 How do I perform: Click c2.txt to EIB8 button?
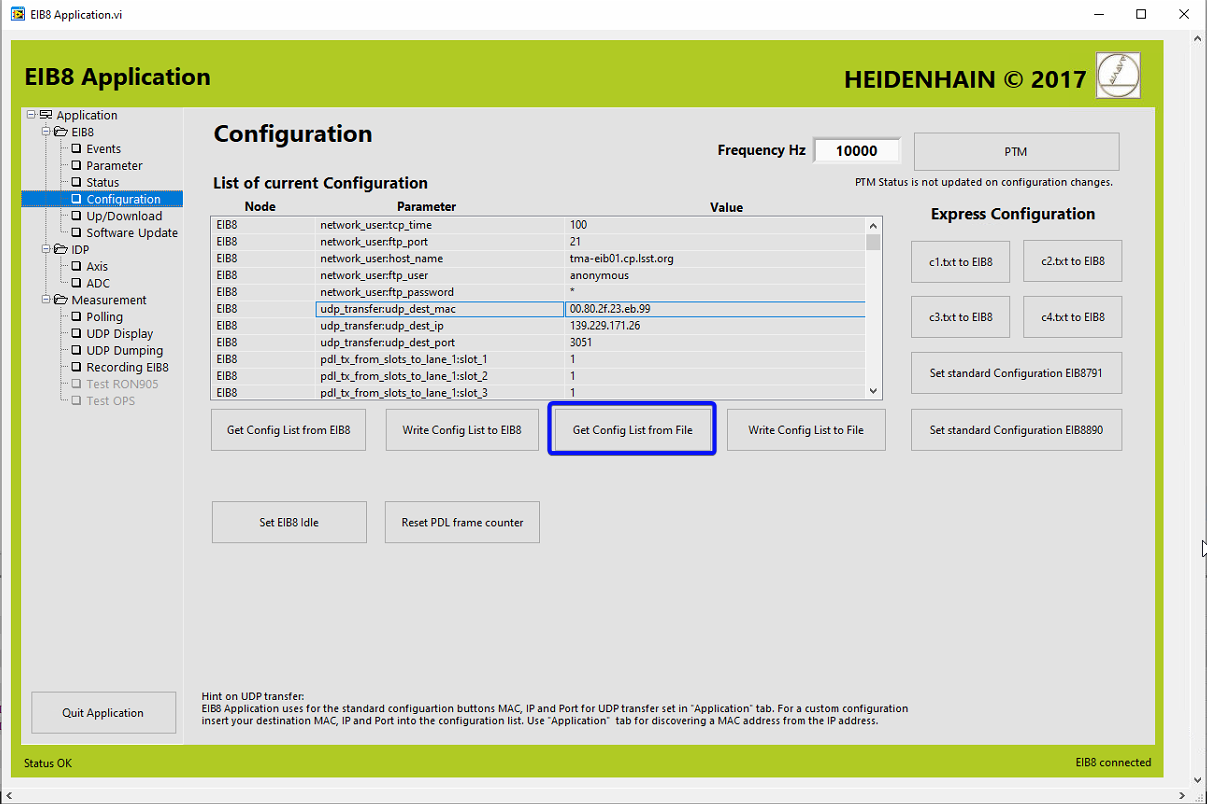point(1073,261)
